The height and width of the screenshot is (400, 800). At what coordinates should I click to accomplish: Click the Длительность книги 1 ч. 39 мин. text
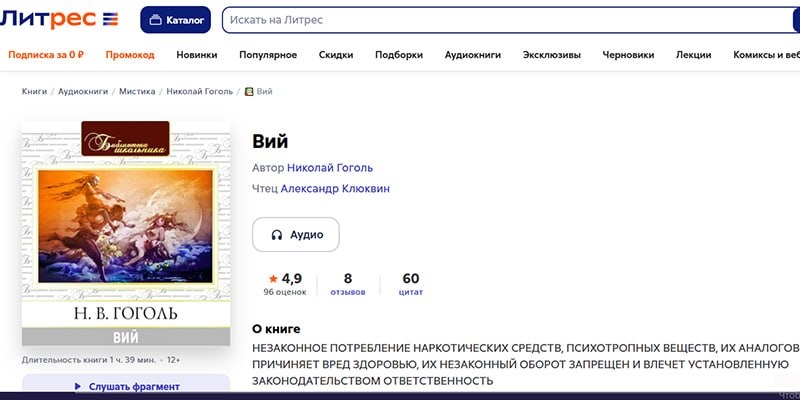[x=89, y=360]
